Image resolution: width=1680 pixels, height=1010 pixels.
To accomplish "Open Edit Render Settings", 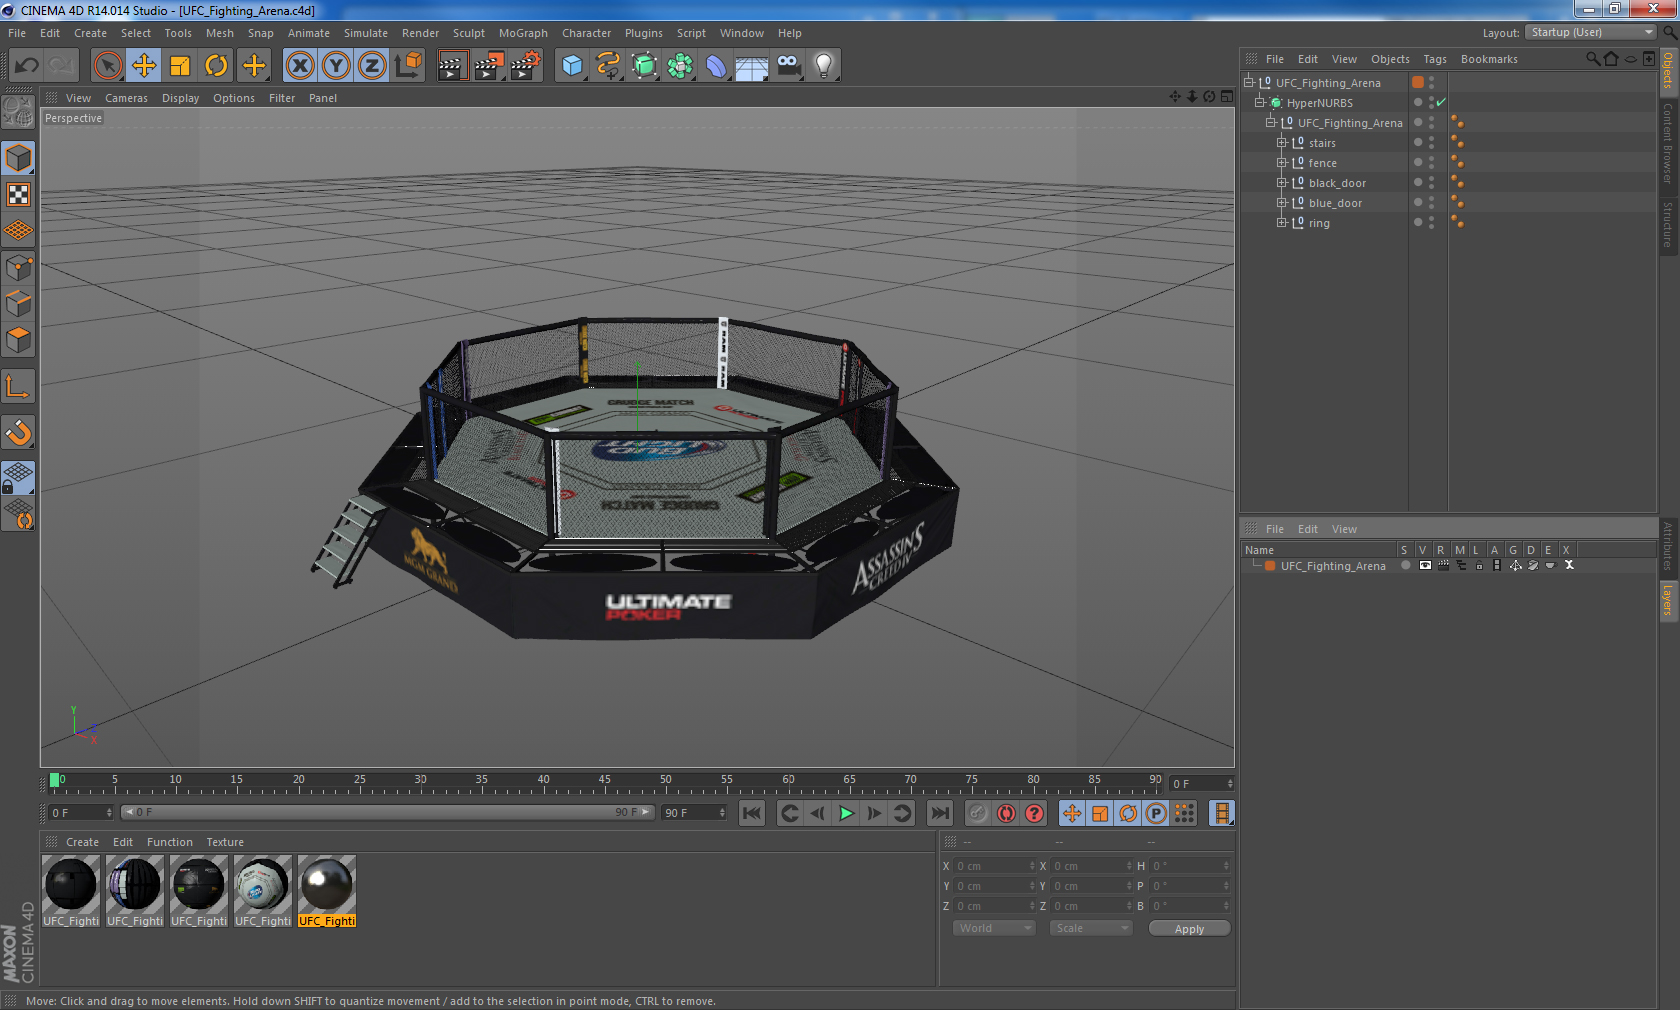I will 525,66.
